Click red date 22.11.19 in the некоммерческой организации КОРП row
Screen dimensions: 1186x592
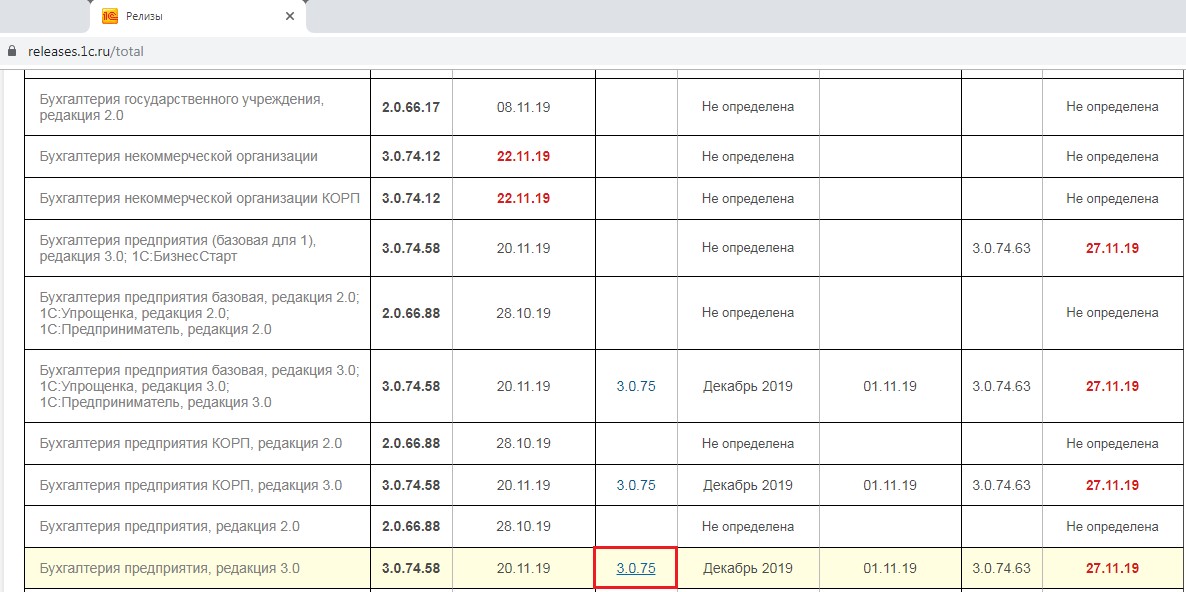click(523, 198)
